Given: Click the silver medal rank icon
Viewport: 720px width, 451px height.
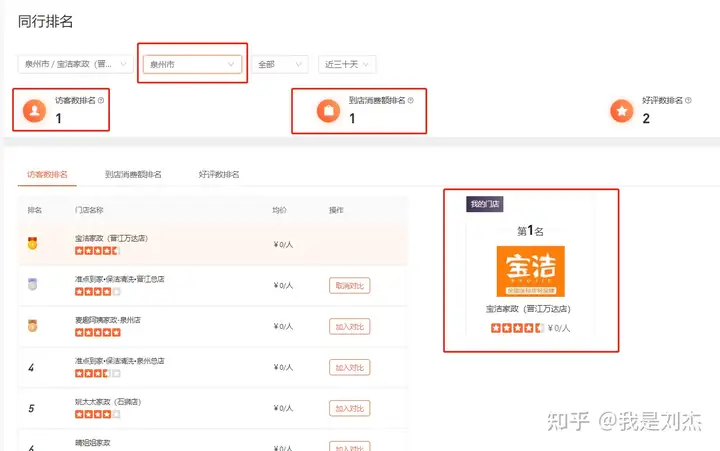Looking at the screenshot, I should pos(32,284).
